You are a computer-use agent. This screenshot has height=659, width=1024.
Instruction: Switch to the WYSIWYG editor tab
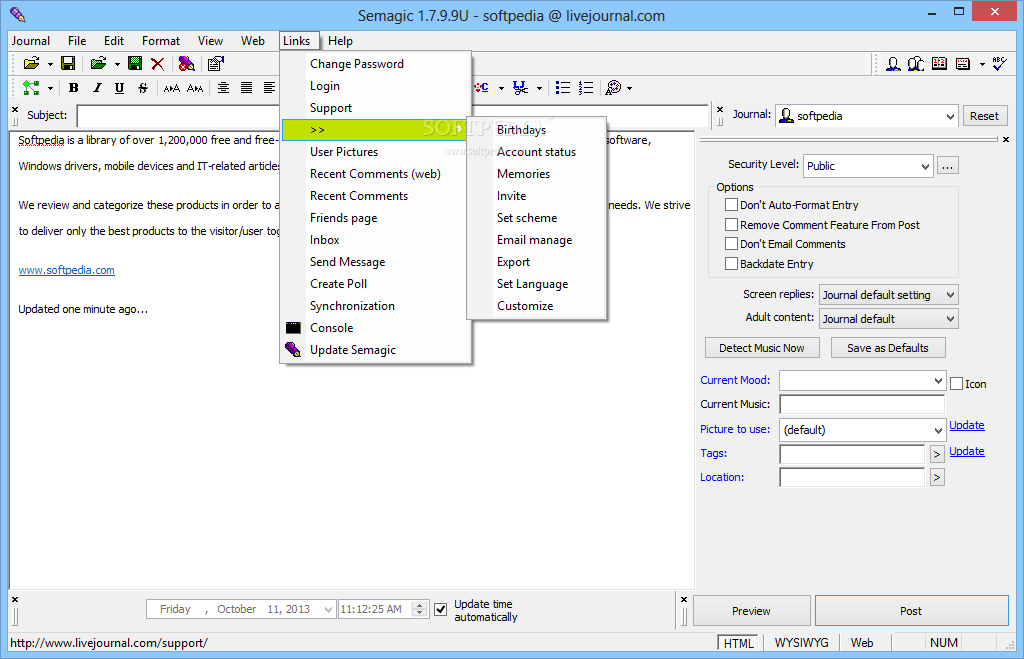[801, 643]
